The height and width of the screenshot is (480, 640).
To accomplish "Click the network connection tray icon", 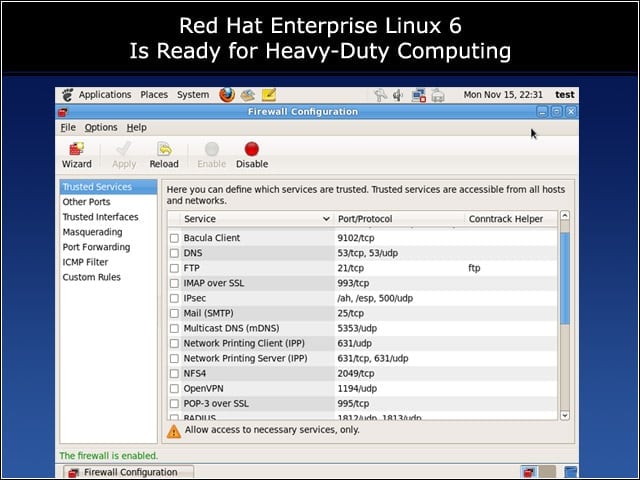I will click(418, 95).
